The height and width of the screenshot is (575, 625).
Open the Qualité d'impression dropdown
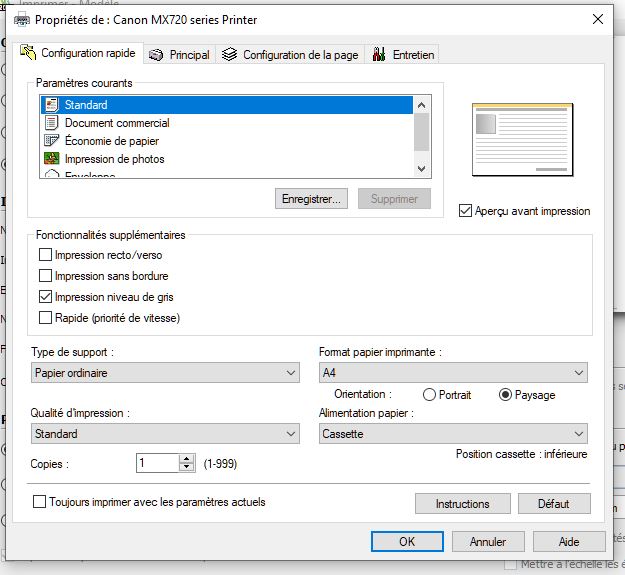(165, 434)
